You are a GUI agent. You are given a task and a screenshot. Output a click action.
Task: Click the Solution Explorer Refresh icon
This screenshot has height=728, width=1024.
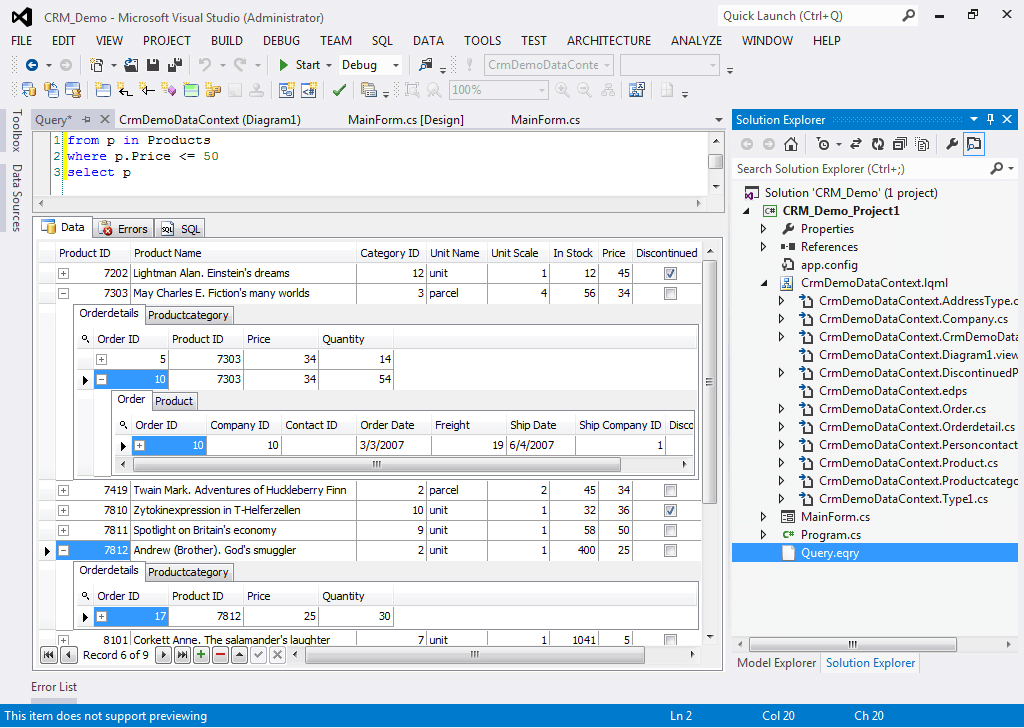coord(878,144)
